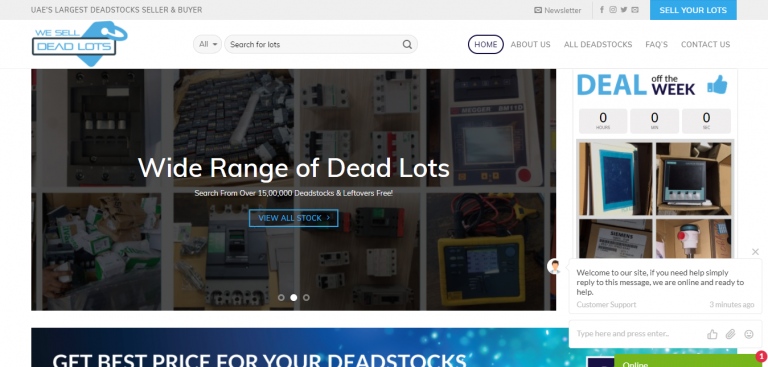Select the first carousel slide dot

point(281,297)
